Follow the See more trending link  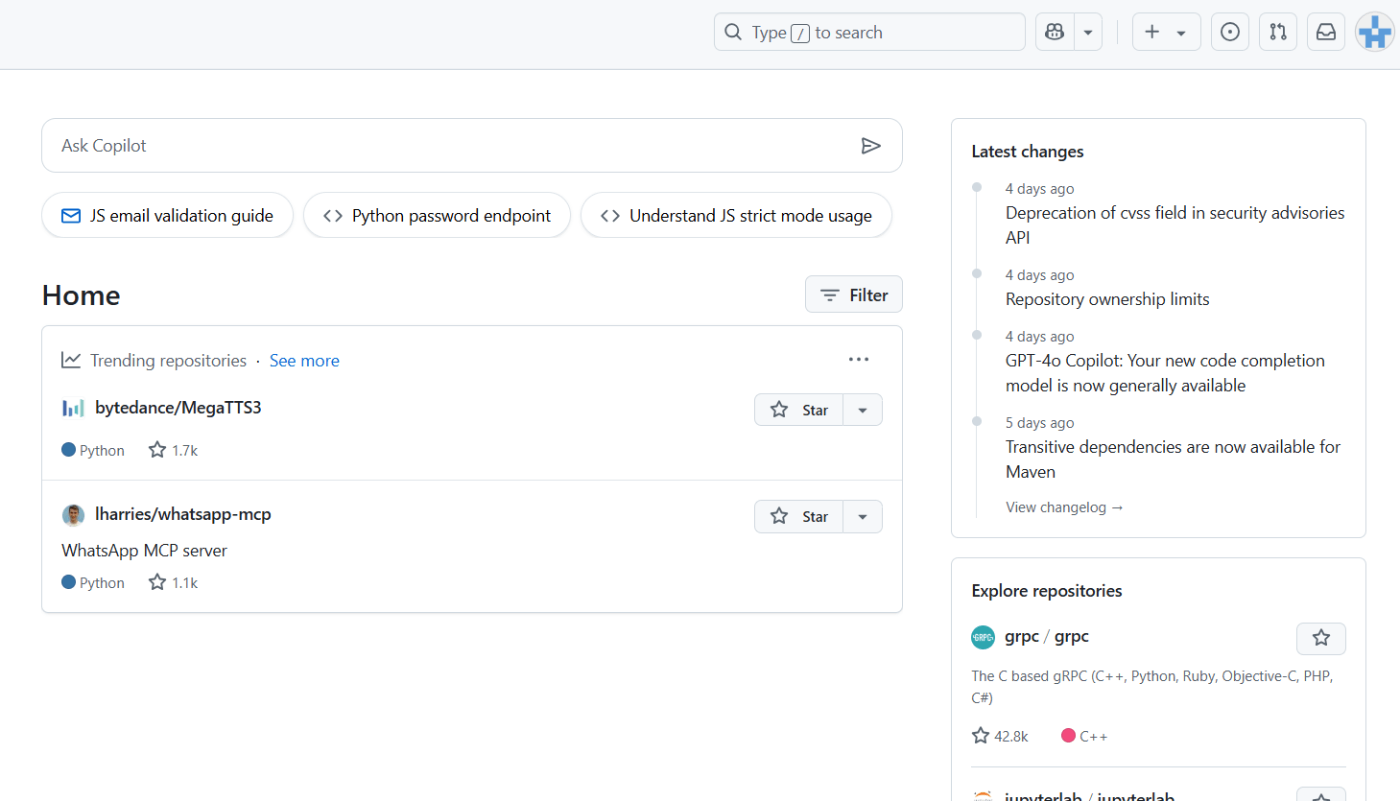pyautogui.click(x=304, y=361)
